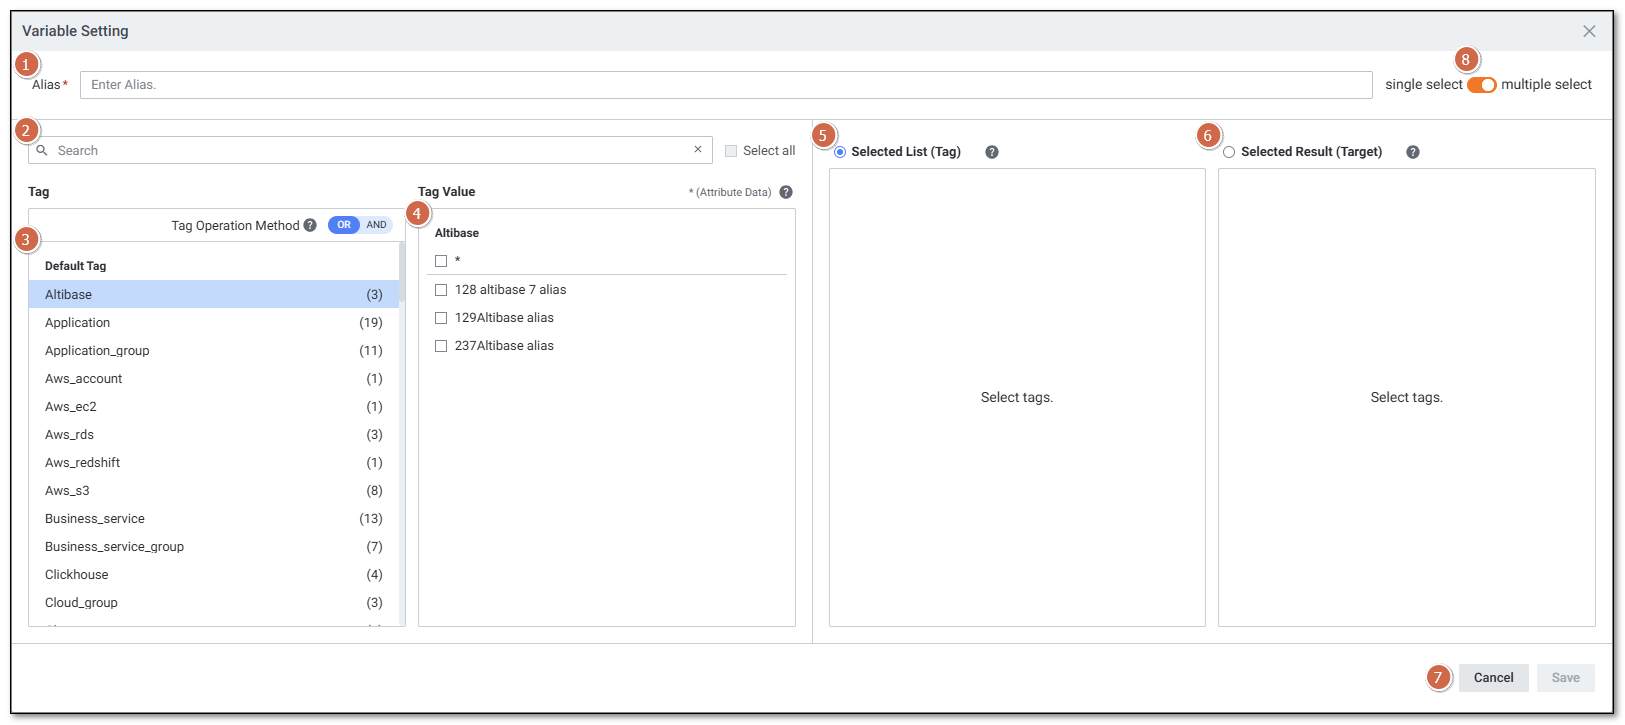Click help icon beside Attribute Data label

(786, 192)
